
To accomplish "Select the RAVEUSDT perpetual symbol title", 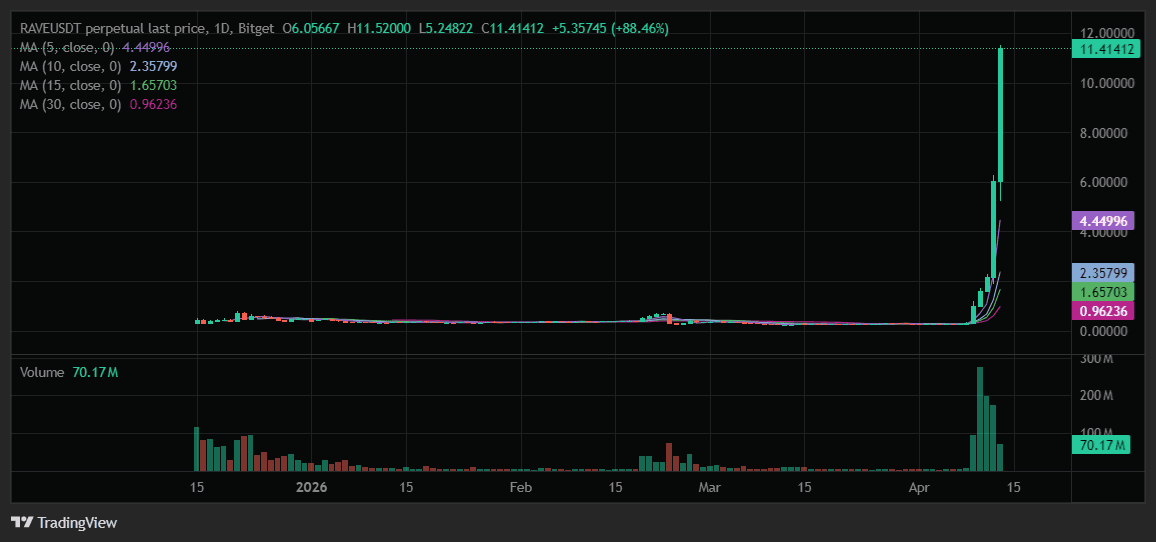I will coord(112,29).
